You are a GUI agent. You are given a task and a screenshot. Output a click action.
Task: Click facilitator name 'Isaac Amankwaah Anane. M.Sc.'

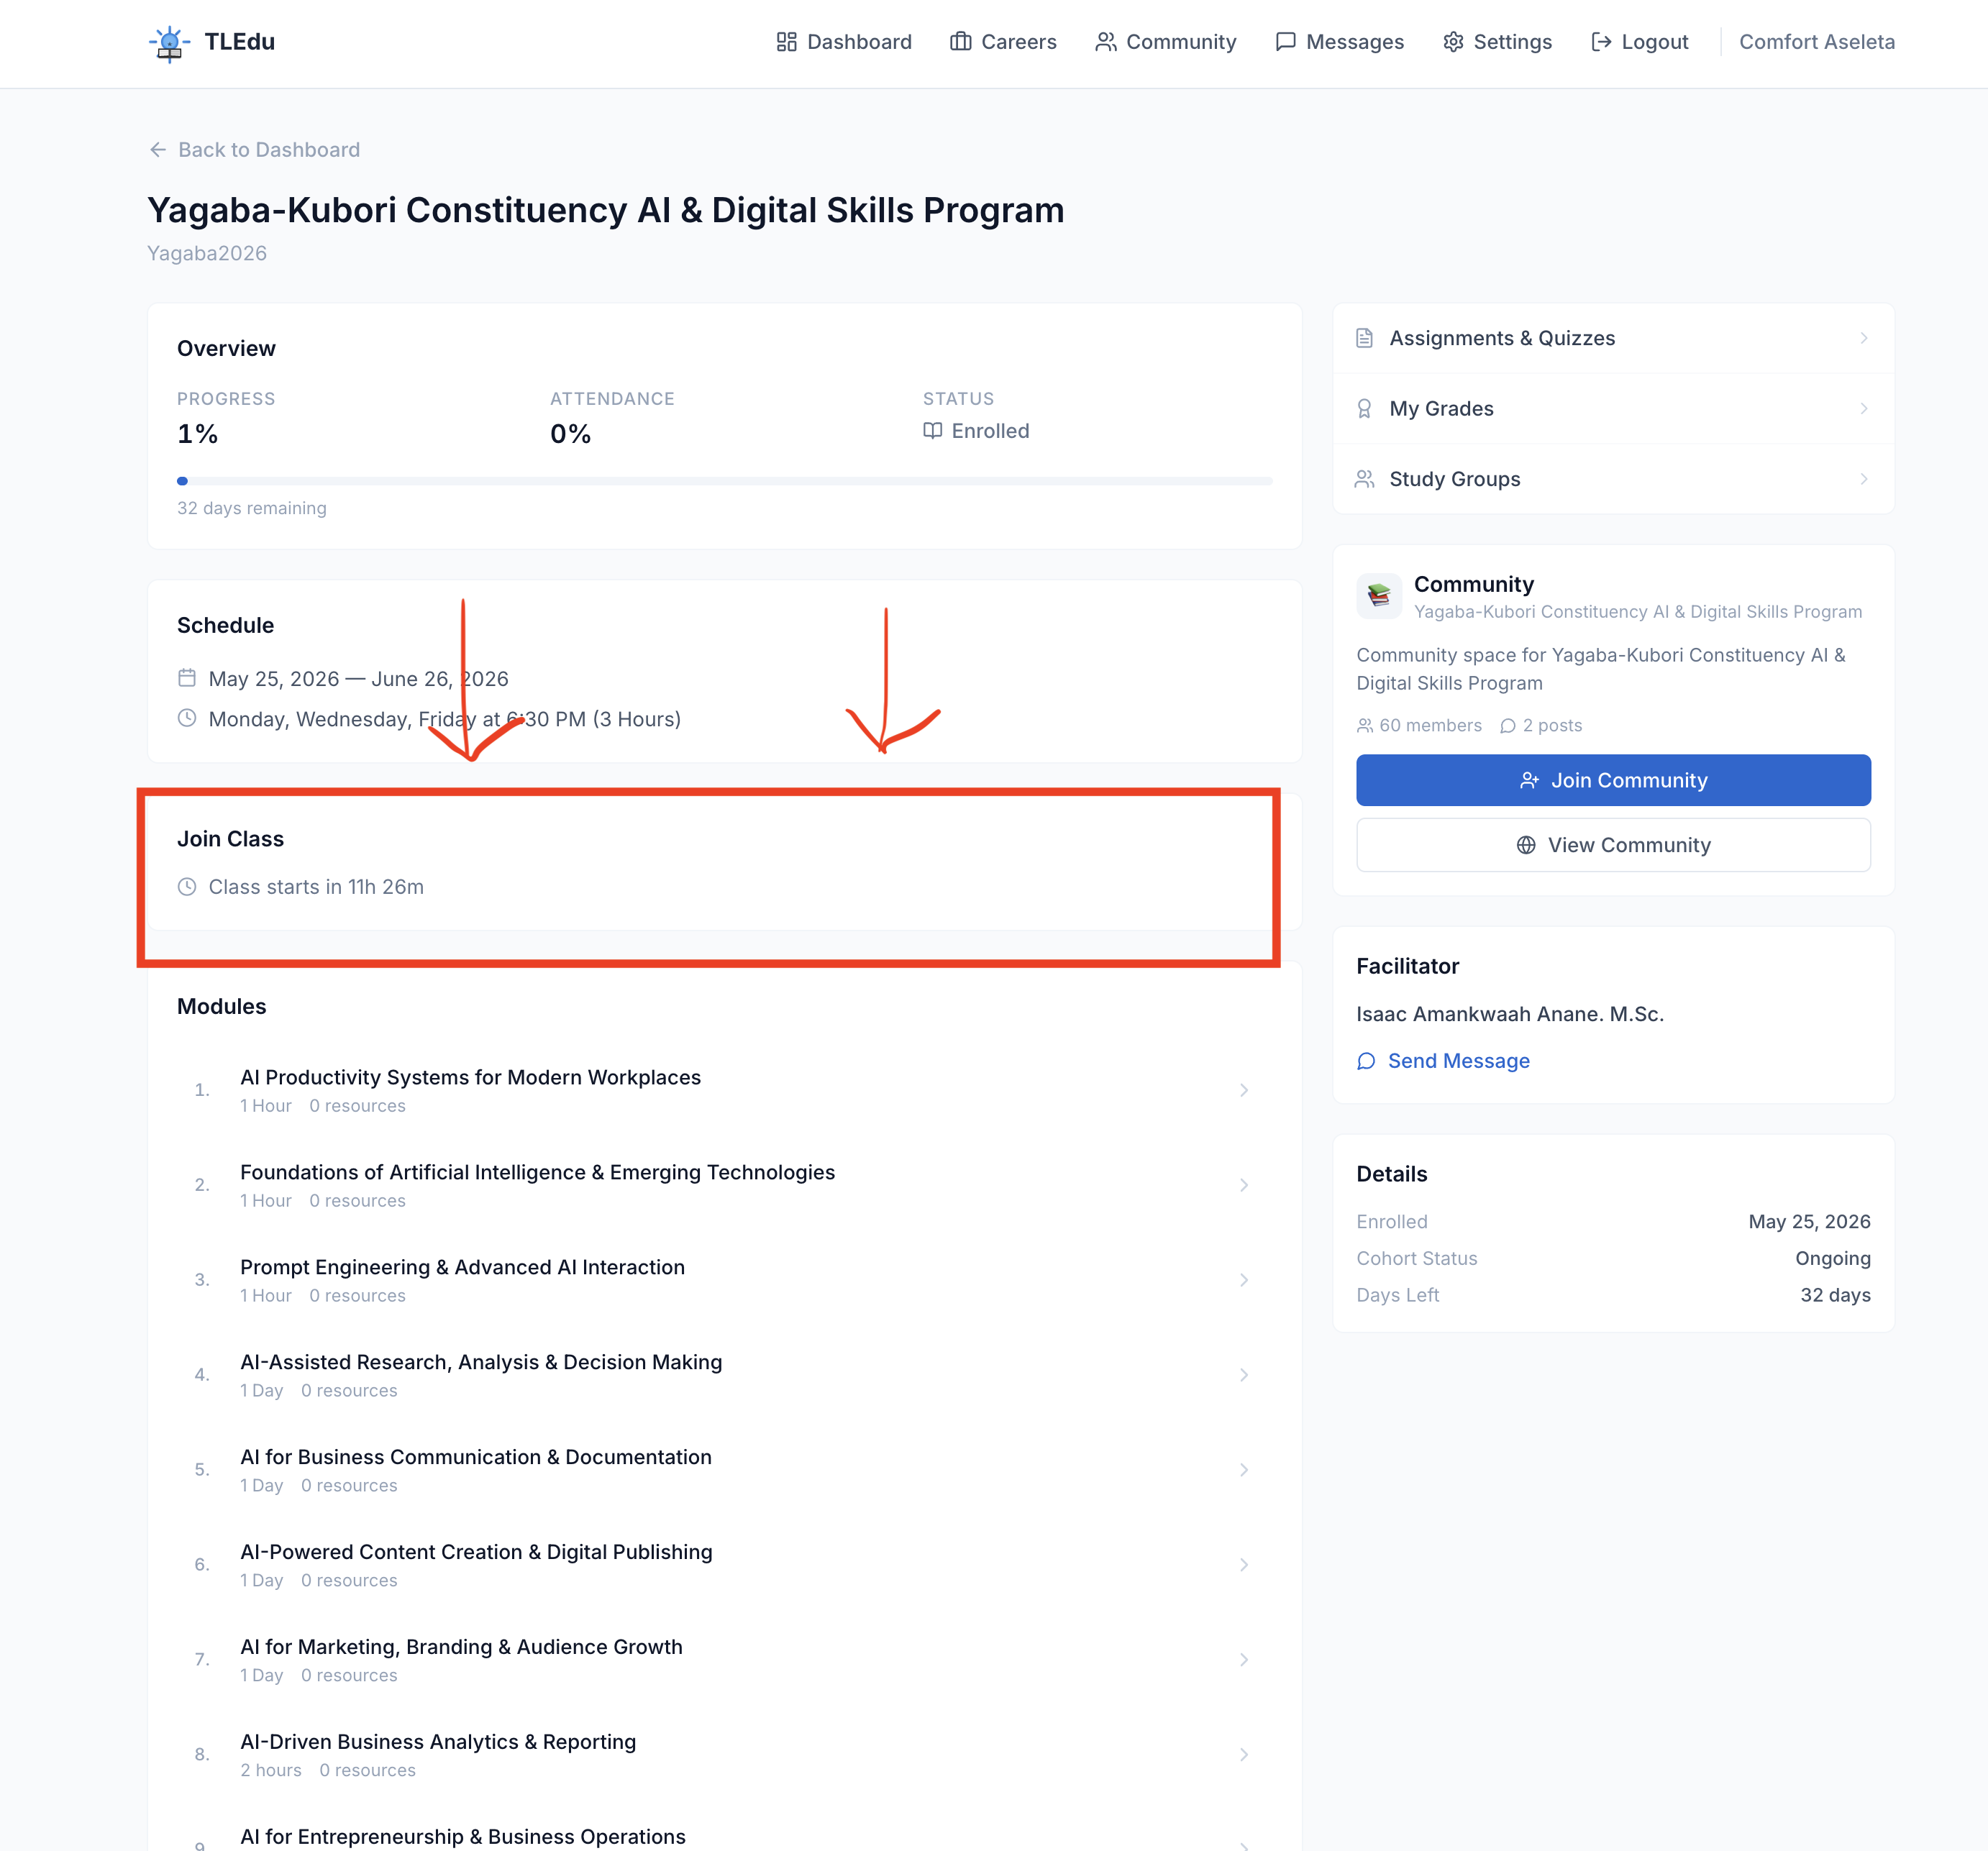coord(1510,1014)
